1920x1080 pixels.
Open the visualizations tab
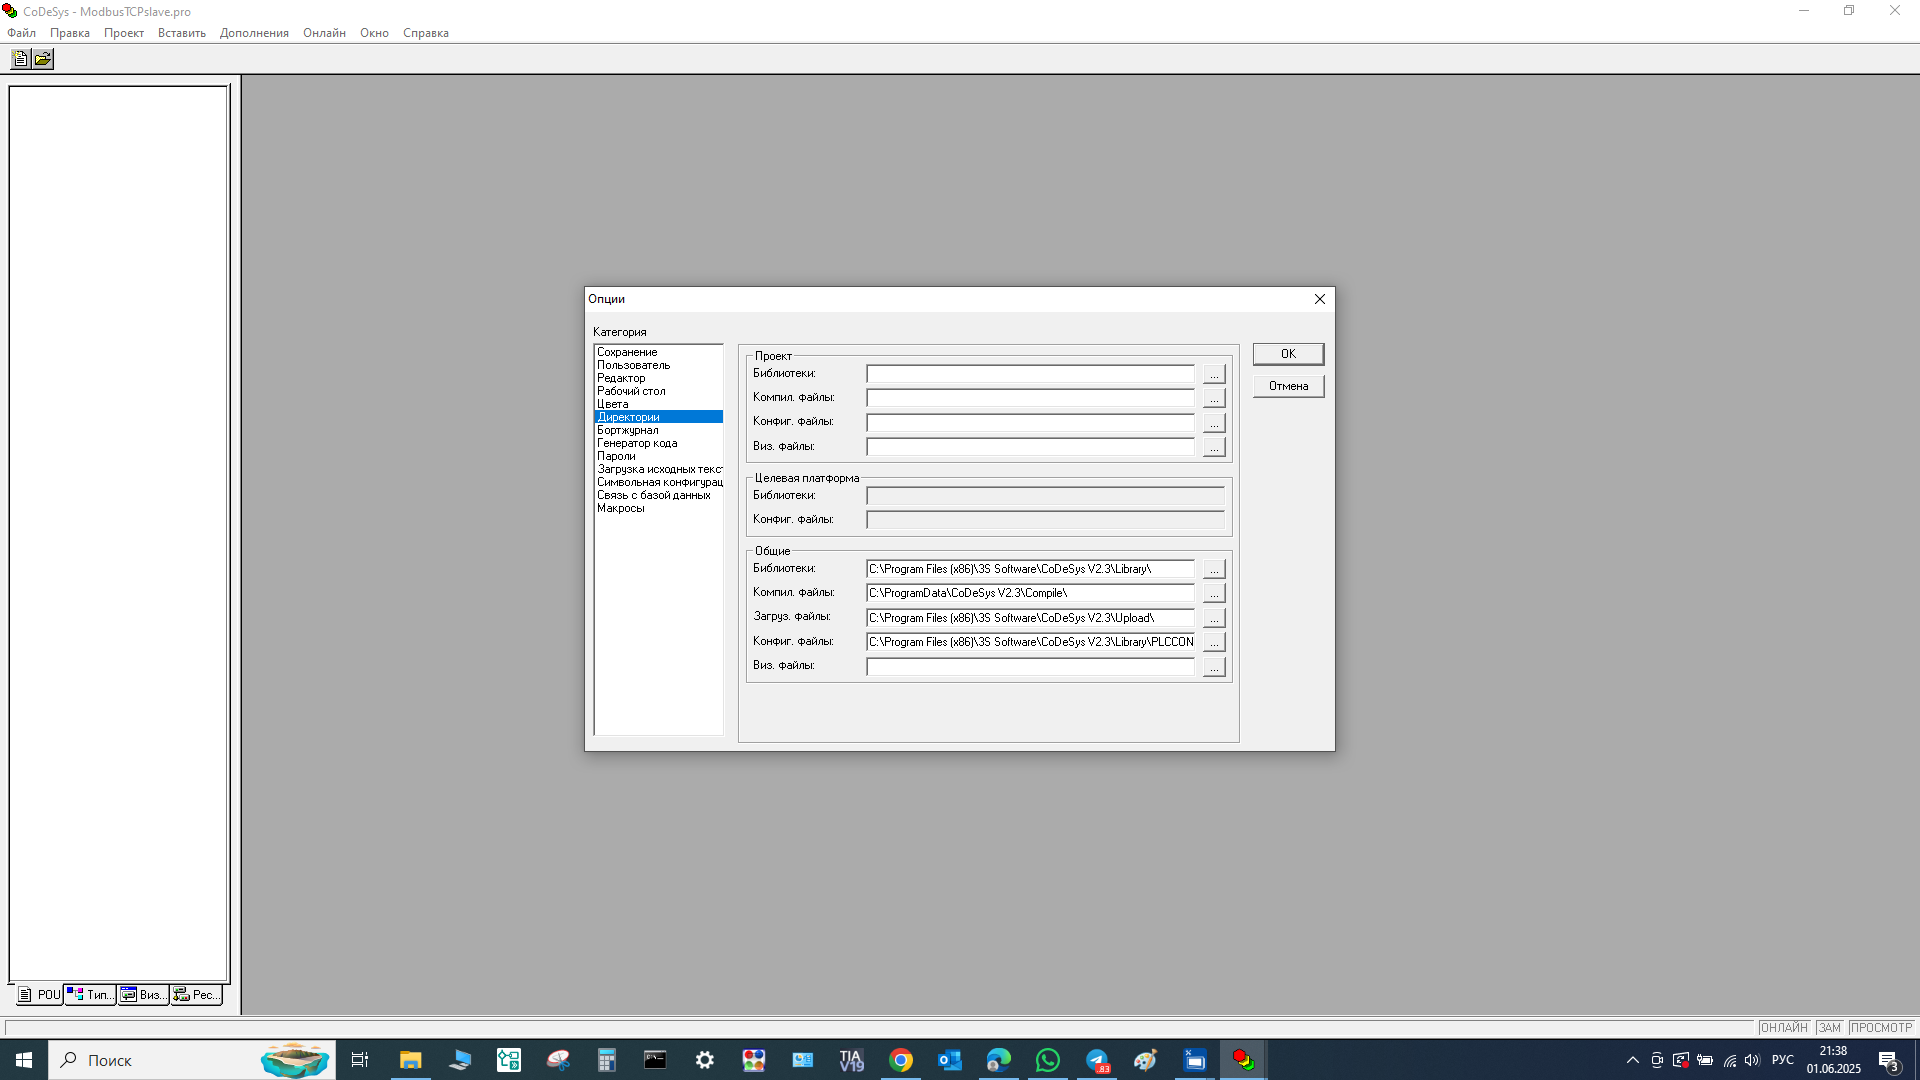click(x=143, y=995)
